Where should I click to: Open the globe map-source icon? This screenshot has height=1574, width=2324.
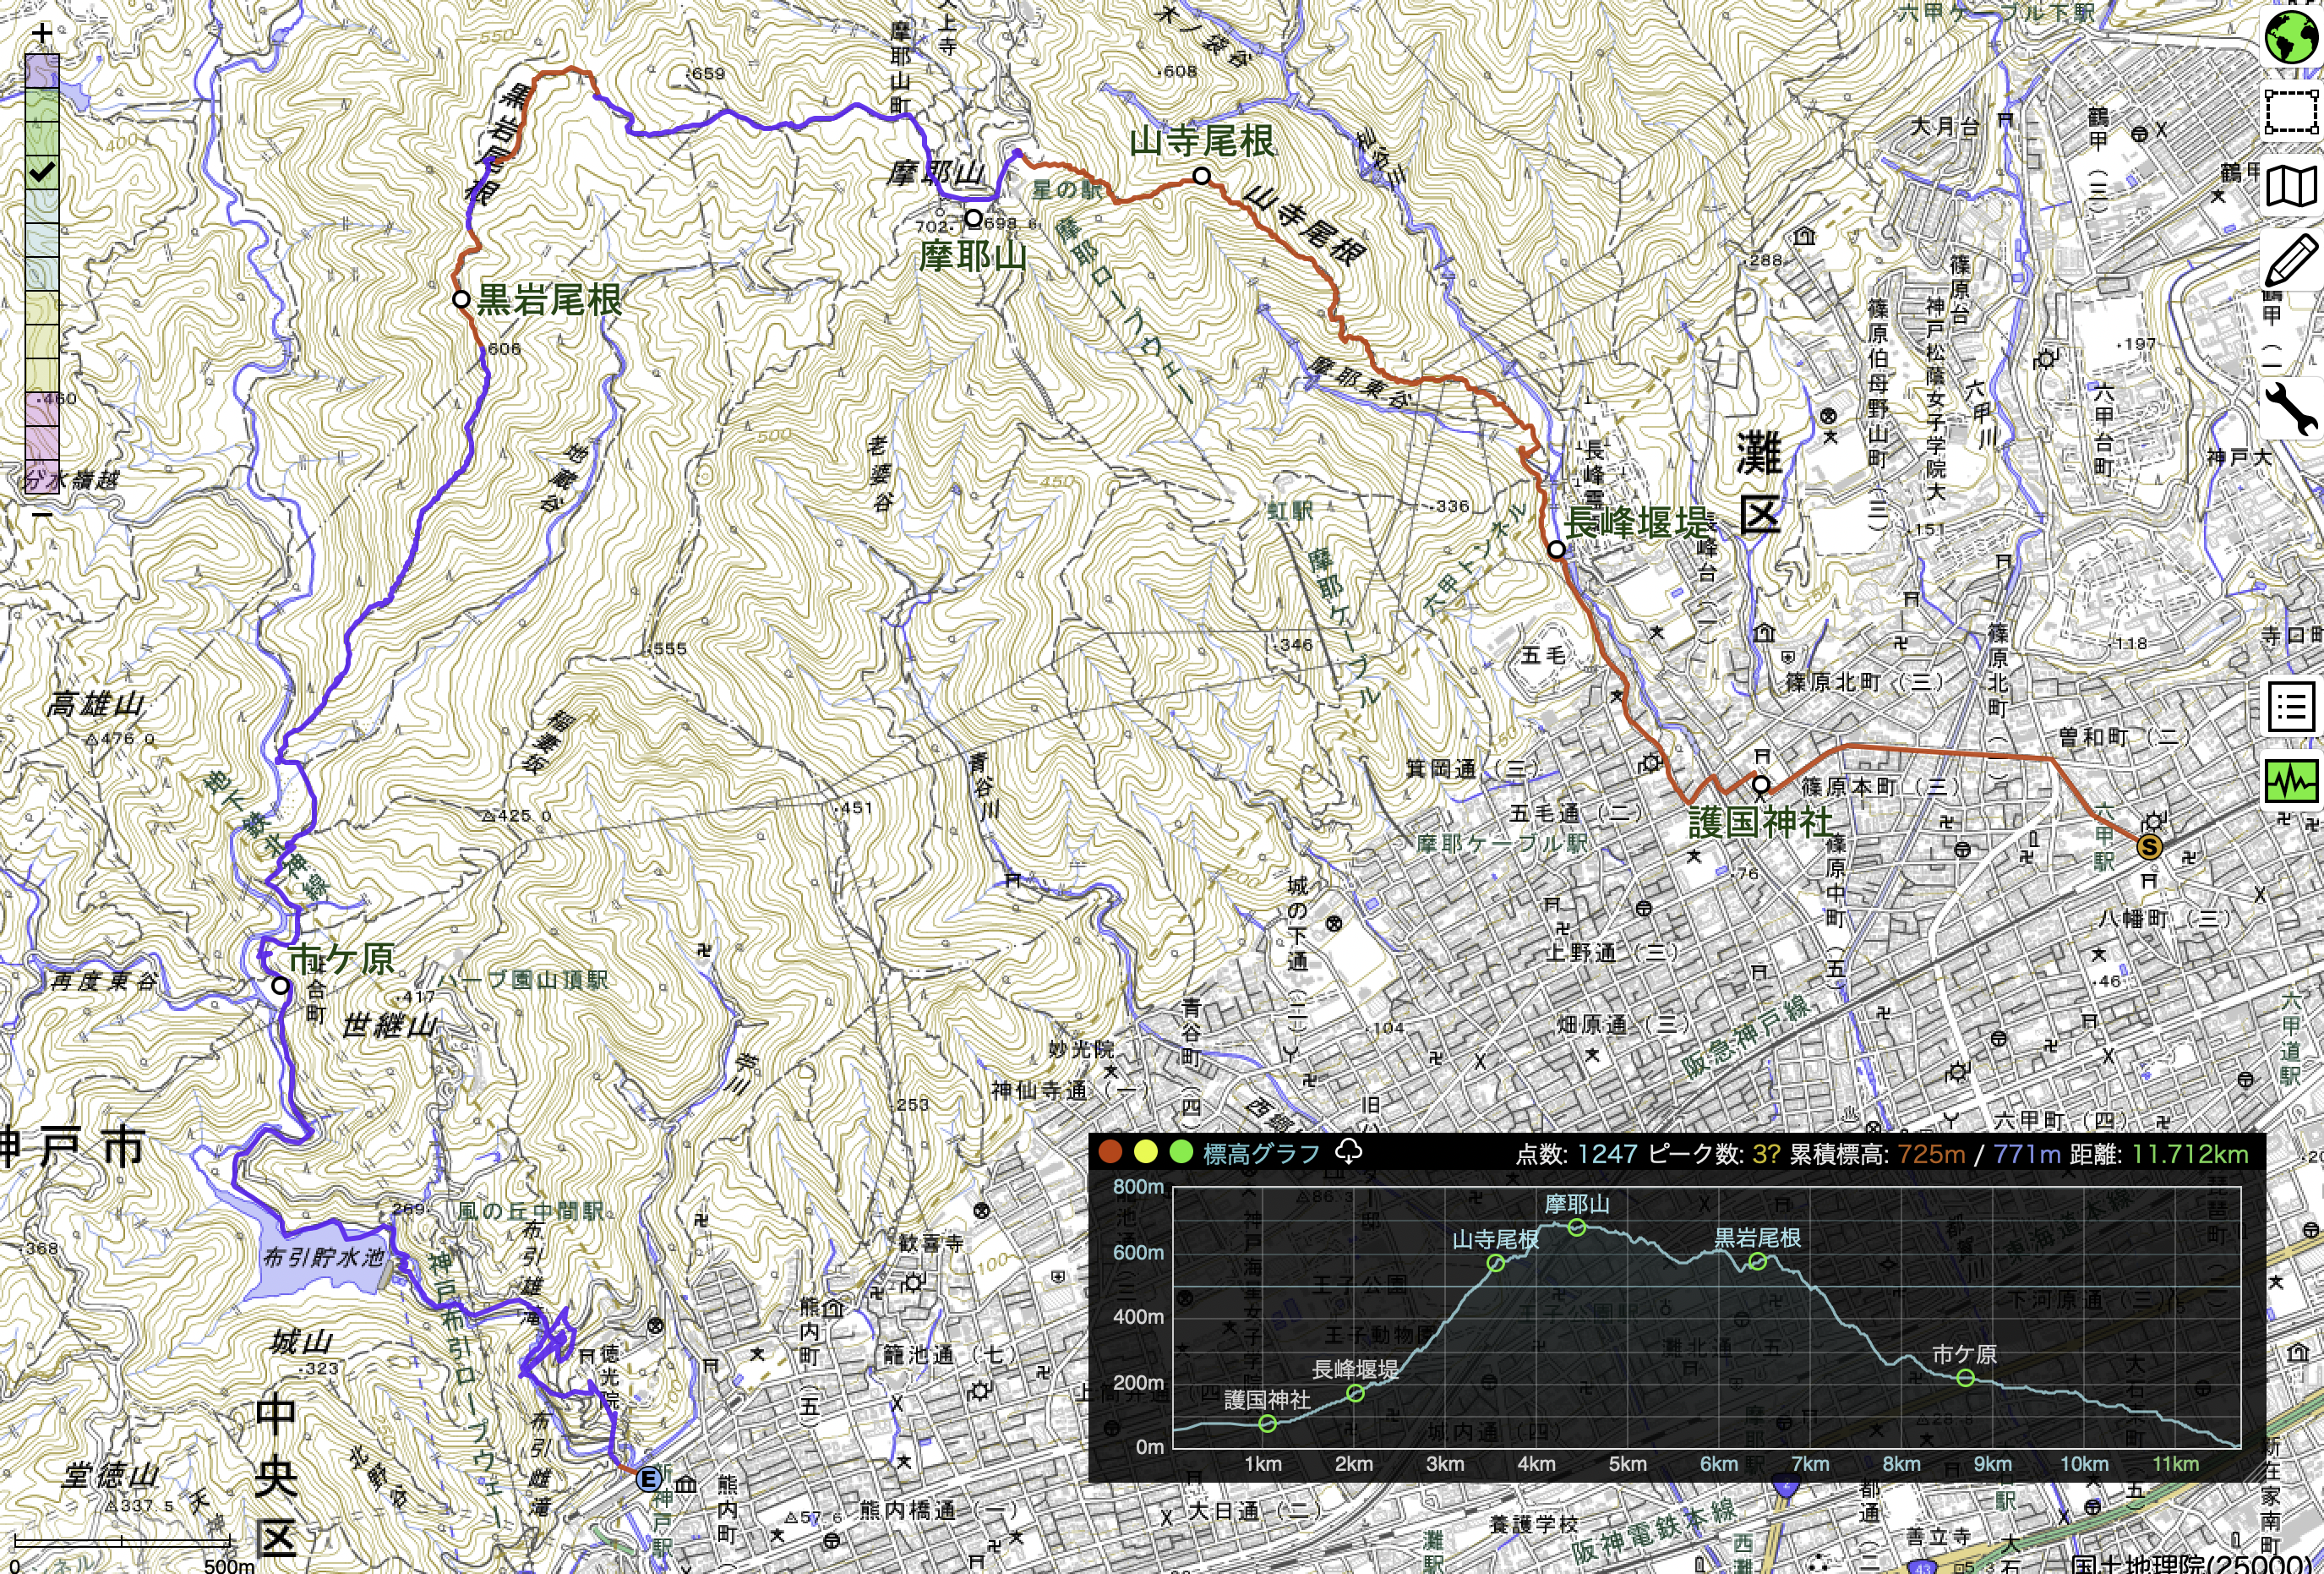(x=2292, y=37)
